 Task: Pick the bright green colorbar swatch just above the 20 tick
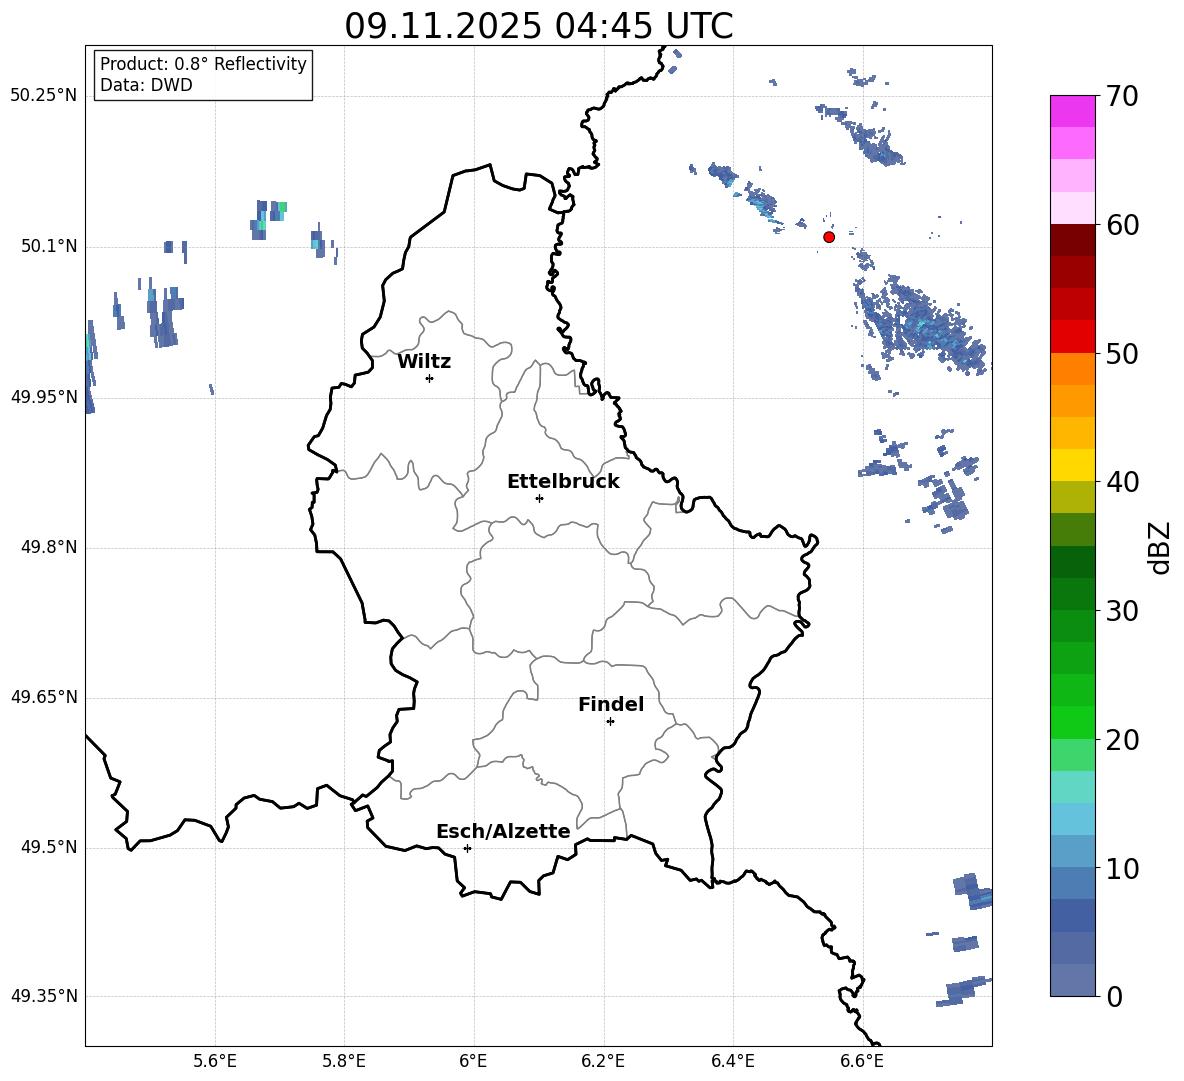[1073, 723]
